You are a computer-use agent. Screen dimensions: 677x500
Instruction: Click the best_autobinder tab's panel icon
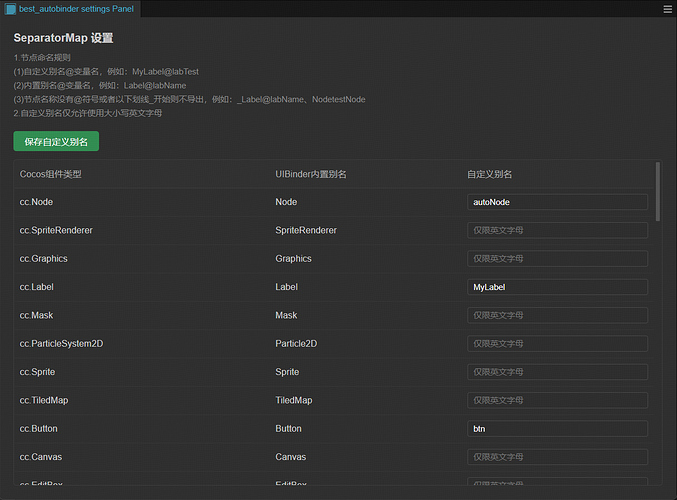click(x=10, y=8)
